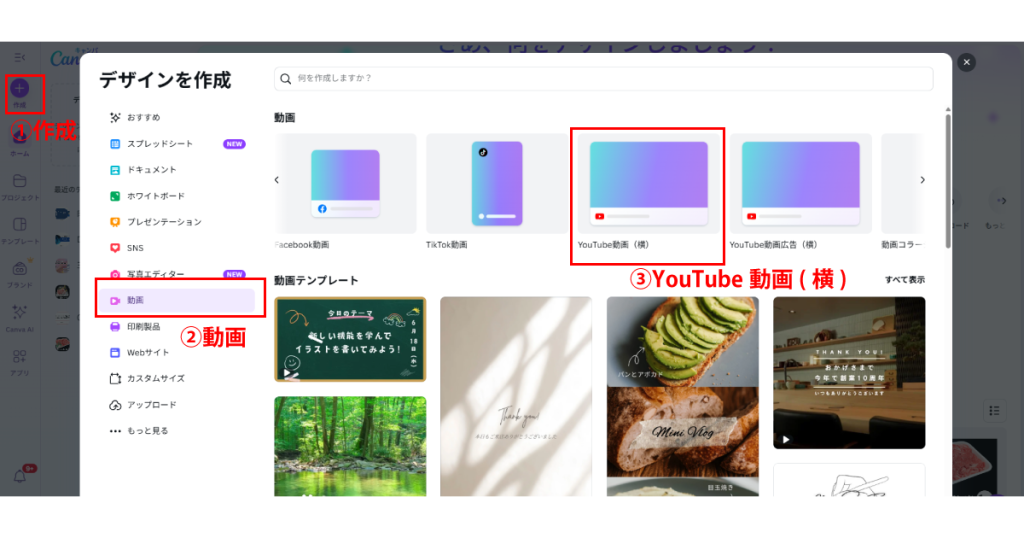This screenshot has width=1024, height=538.
Task: Select the ドキュメント icon
Action: pos(115,170)
